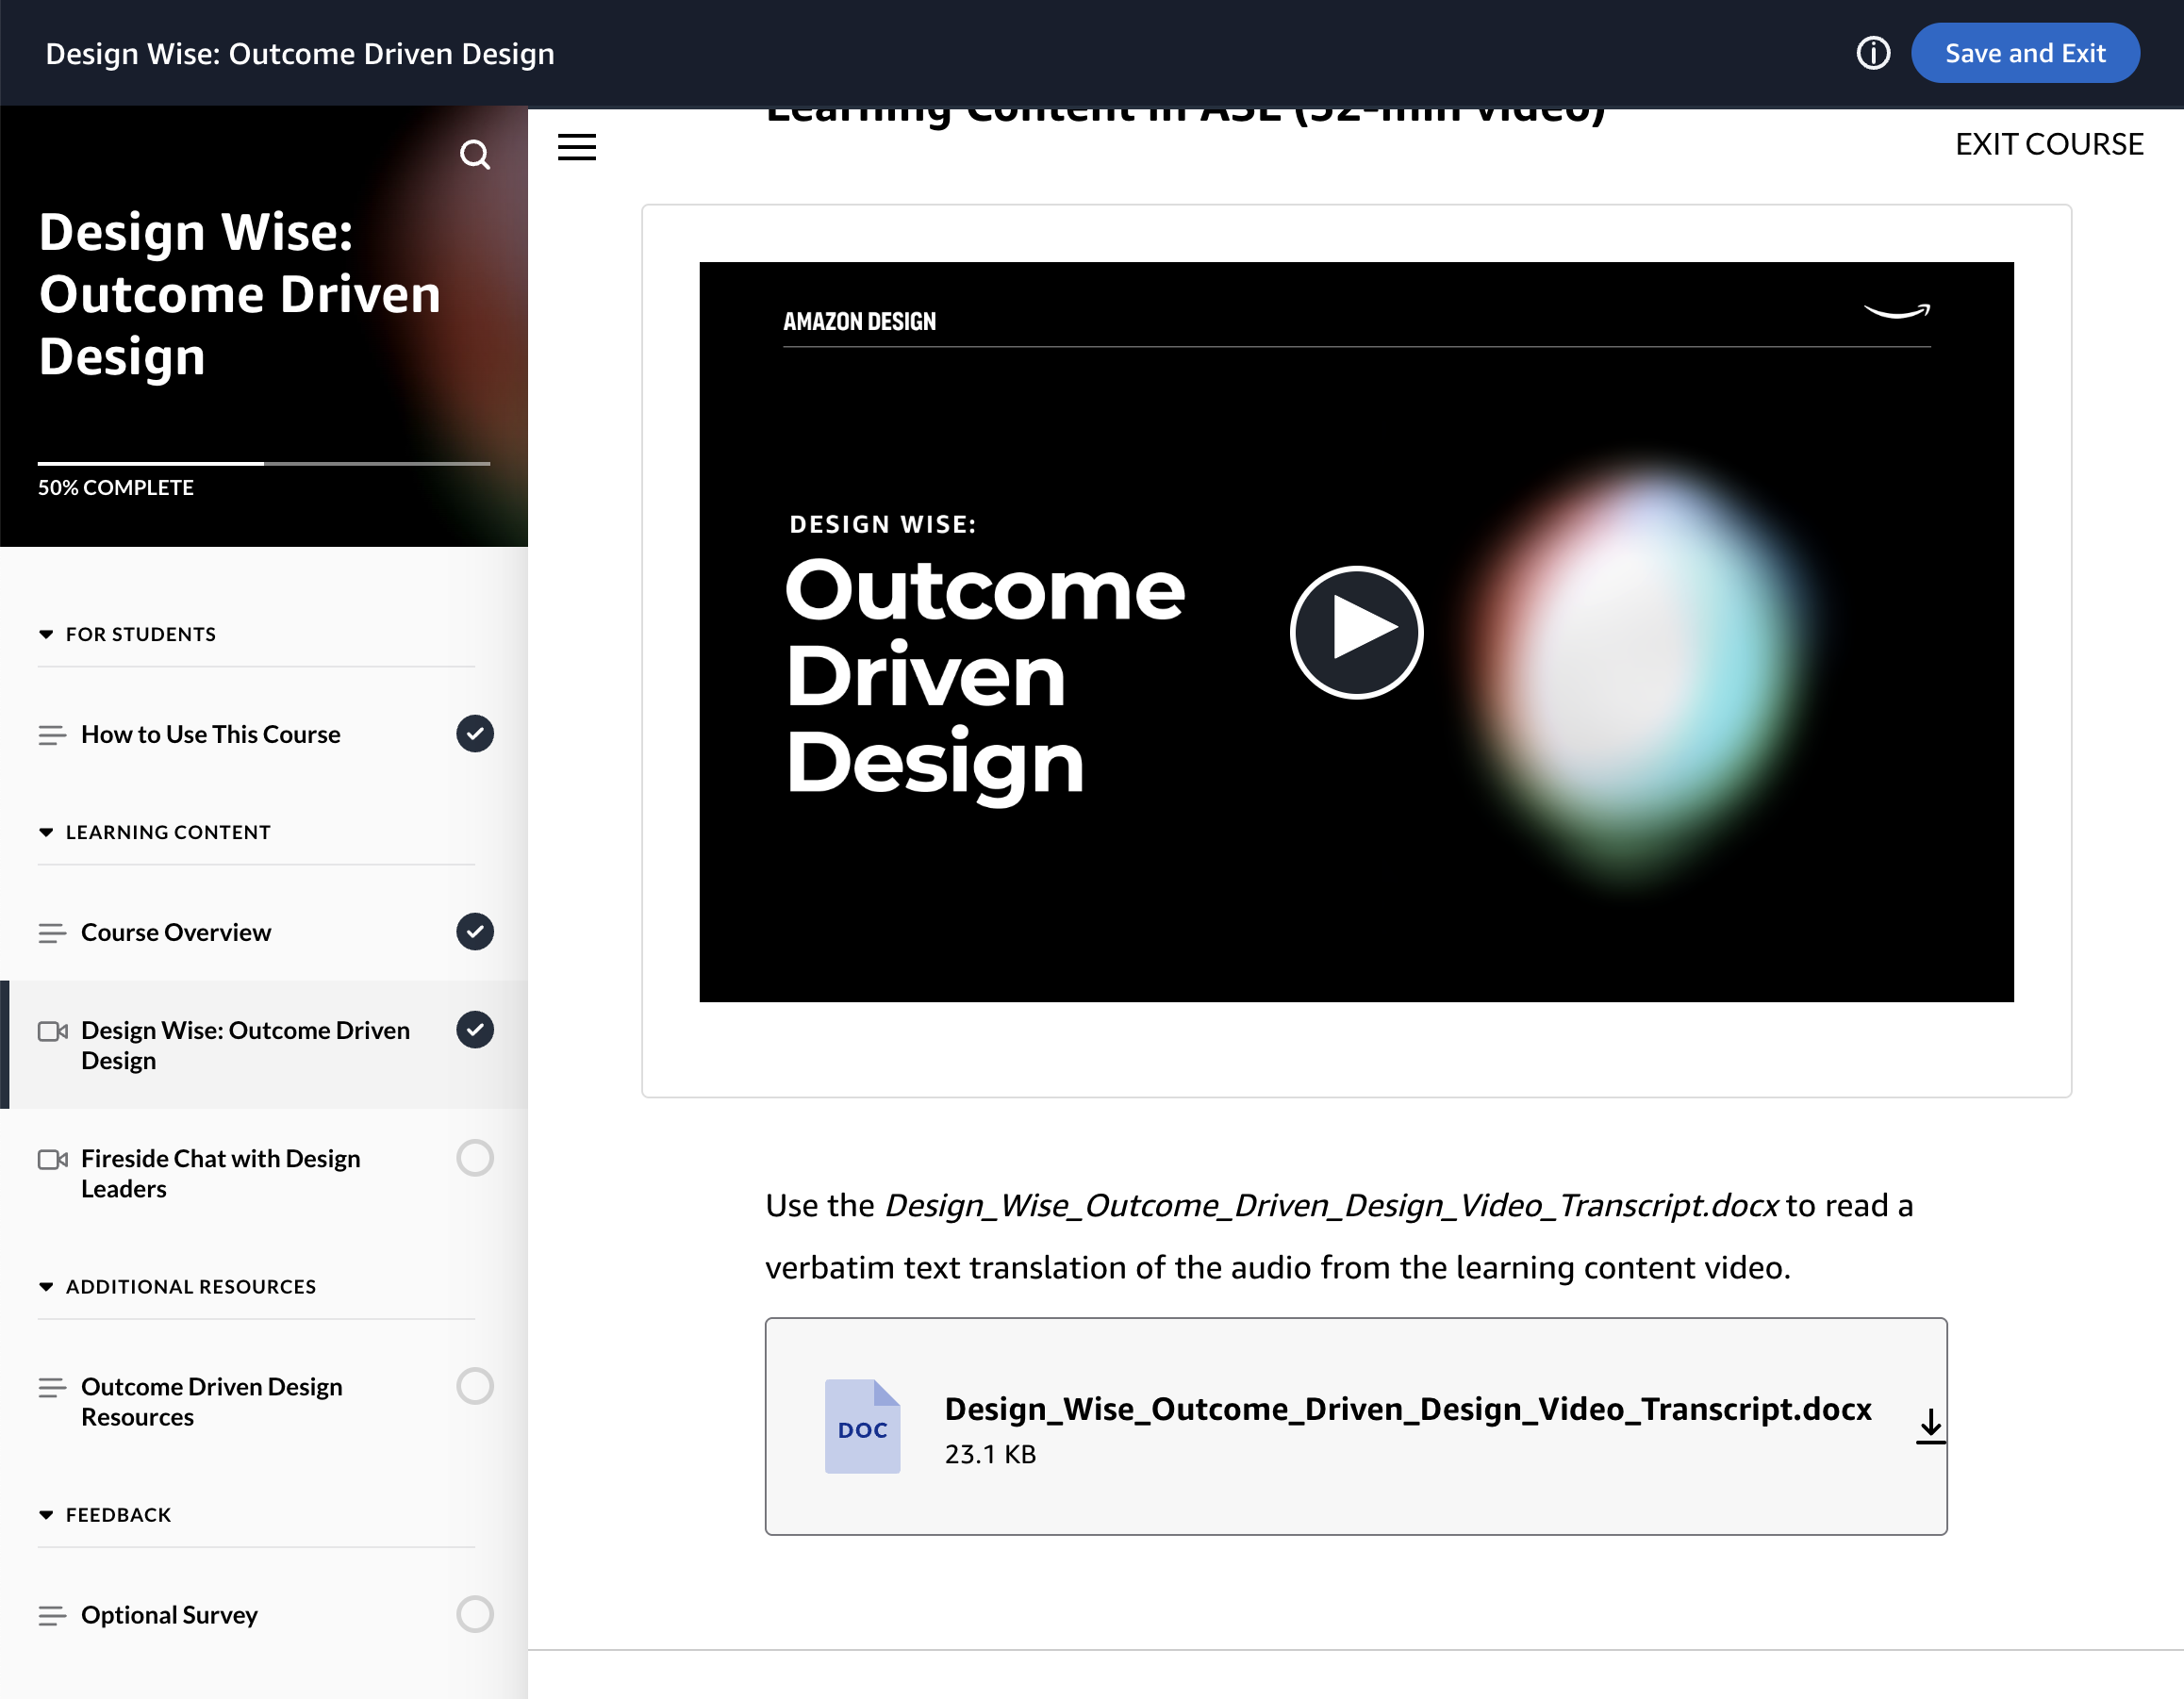Collapse the LEARNING CONTENT section

(46, 832)
